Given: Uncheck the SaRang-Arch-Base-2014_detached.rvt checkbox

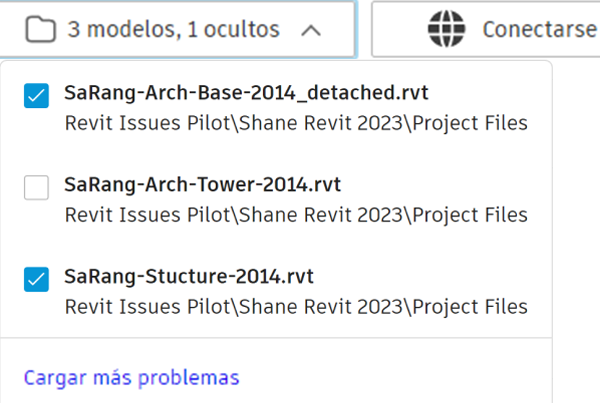Looking at the screenshot, I should (36, 95).
